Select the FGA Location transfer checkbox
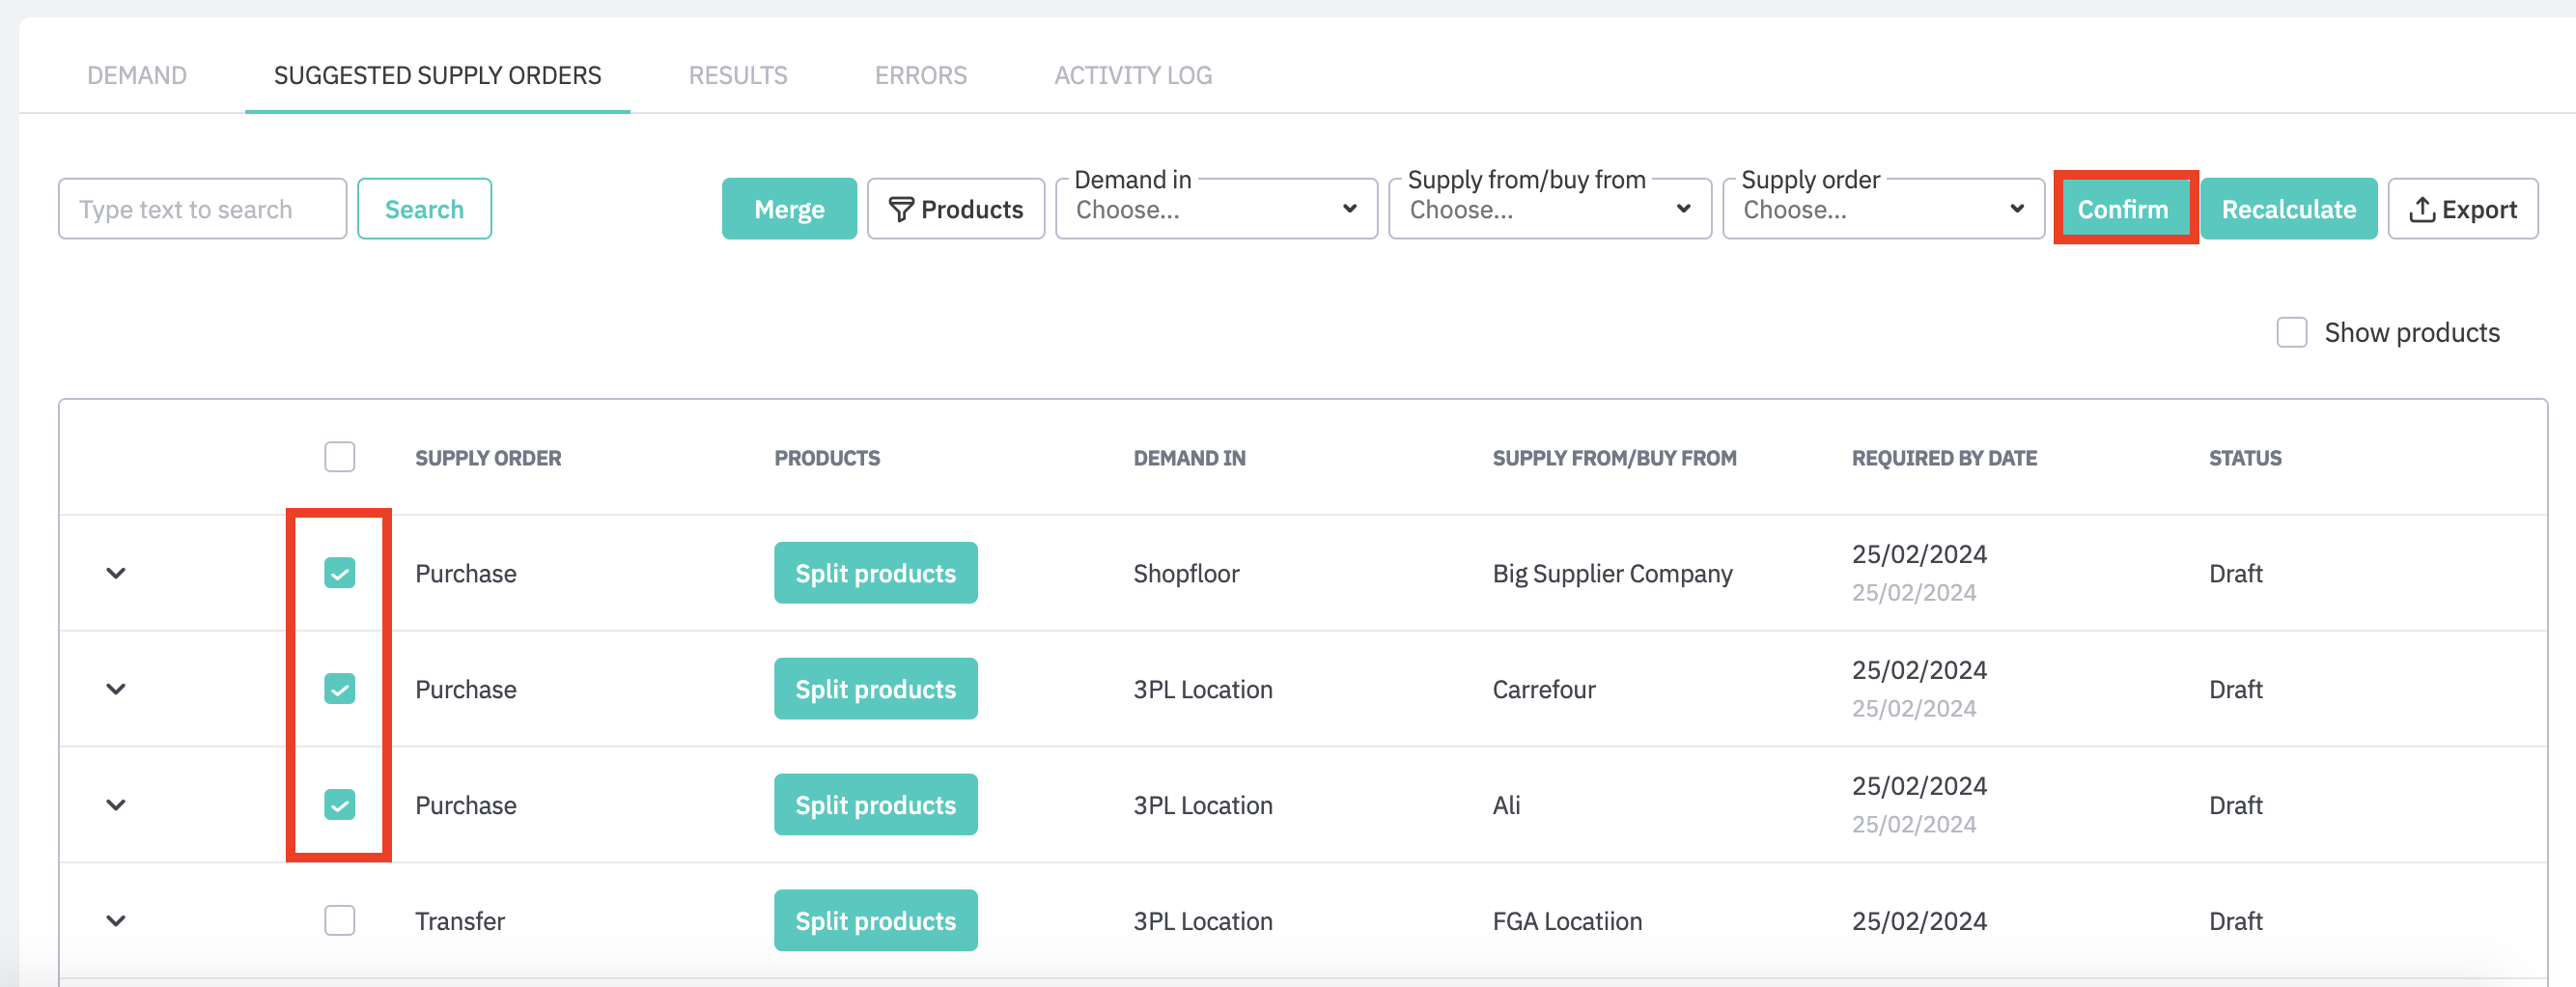The width and height of the screenshot is (2576, 987). click(x=340, y=921)
